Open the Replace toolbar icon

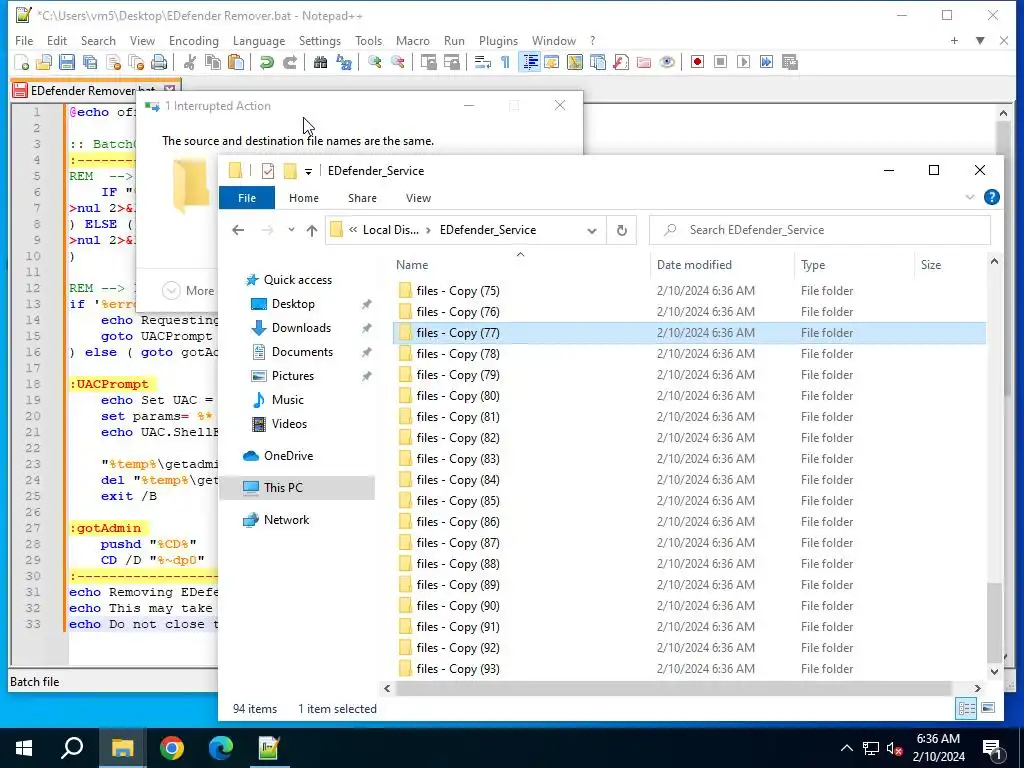(344, 63)
